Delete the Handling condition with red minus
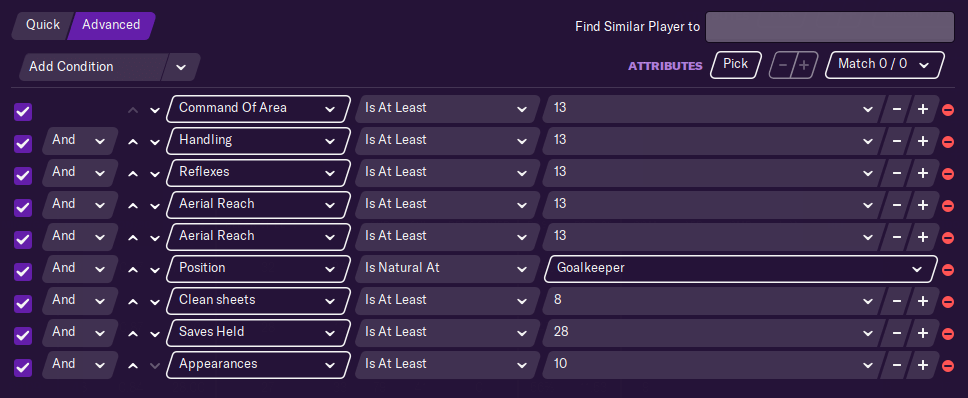This screenshot has width=968, height=398. [948, 142]
